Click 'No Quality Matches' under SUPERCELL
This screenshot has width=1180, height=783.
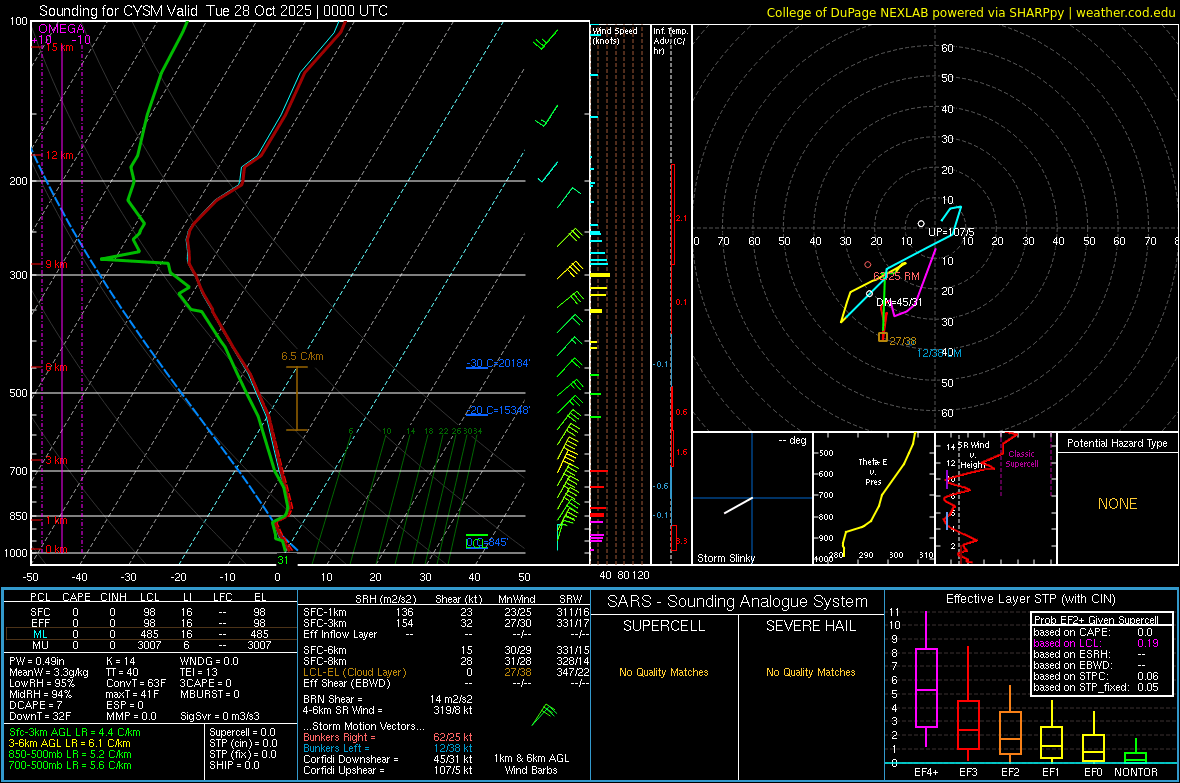(x=664, y=672)
